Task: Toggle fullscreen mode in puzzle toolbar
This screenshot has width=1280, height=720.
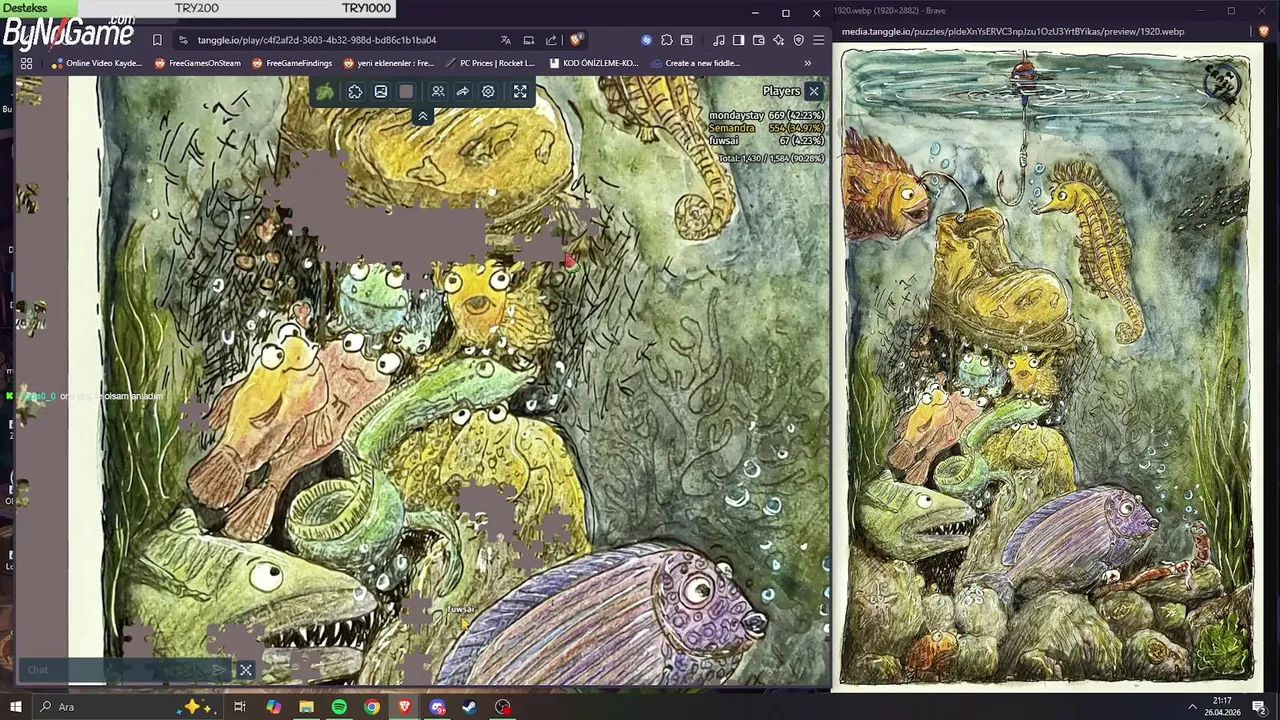Action: click(x=520, y=92)
